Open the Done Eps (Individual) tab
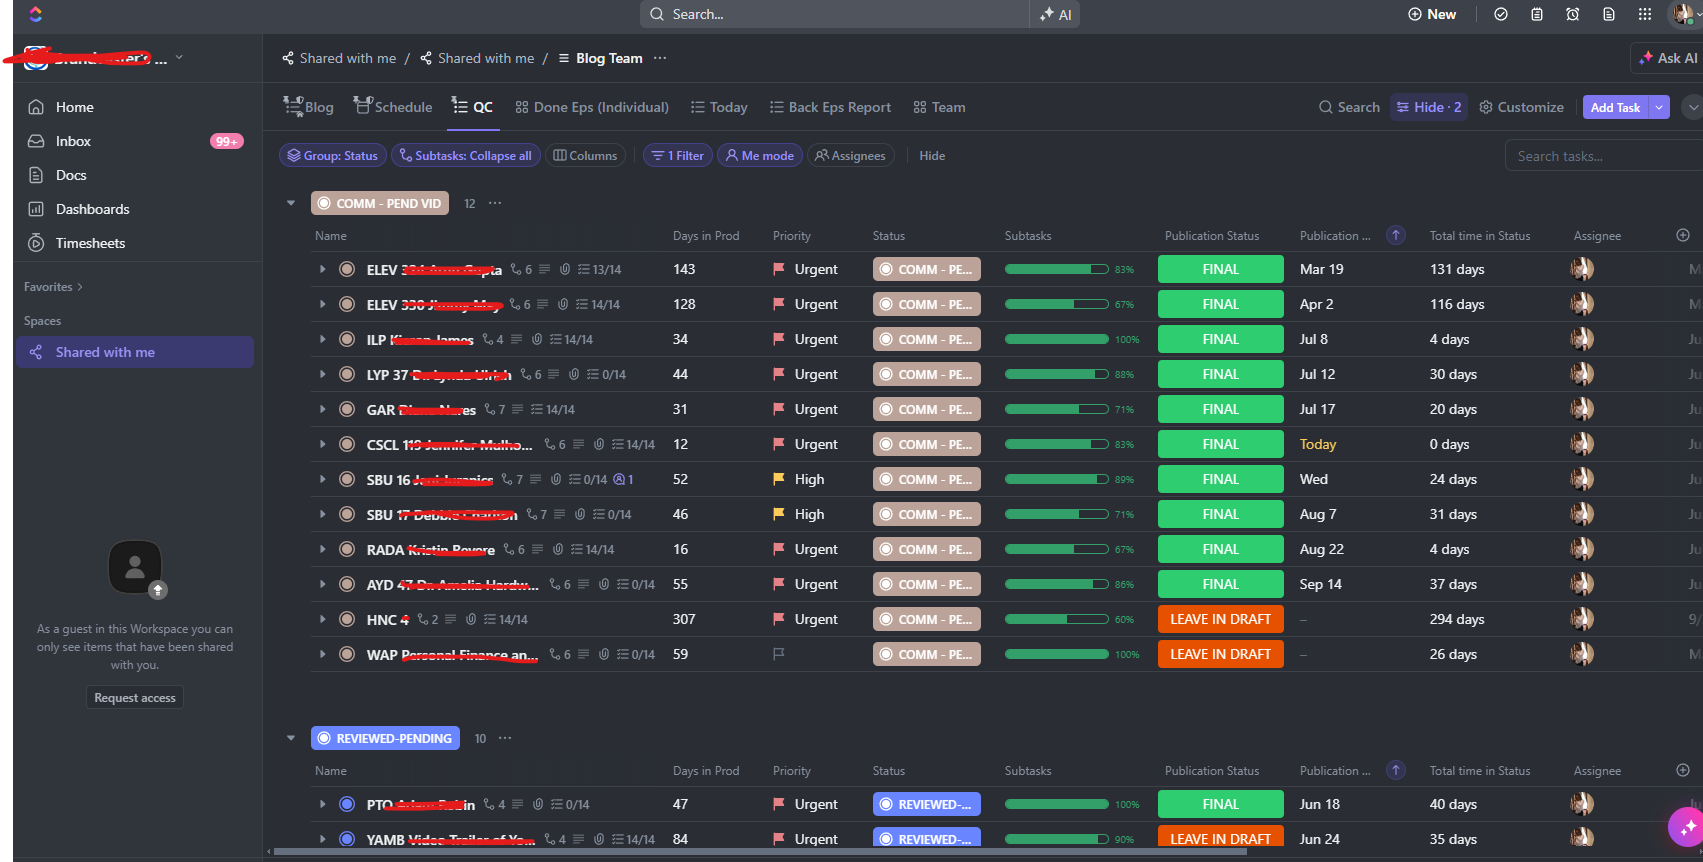The width and height of the screenshot is (1703, 862). 592,107
